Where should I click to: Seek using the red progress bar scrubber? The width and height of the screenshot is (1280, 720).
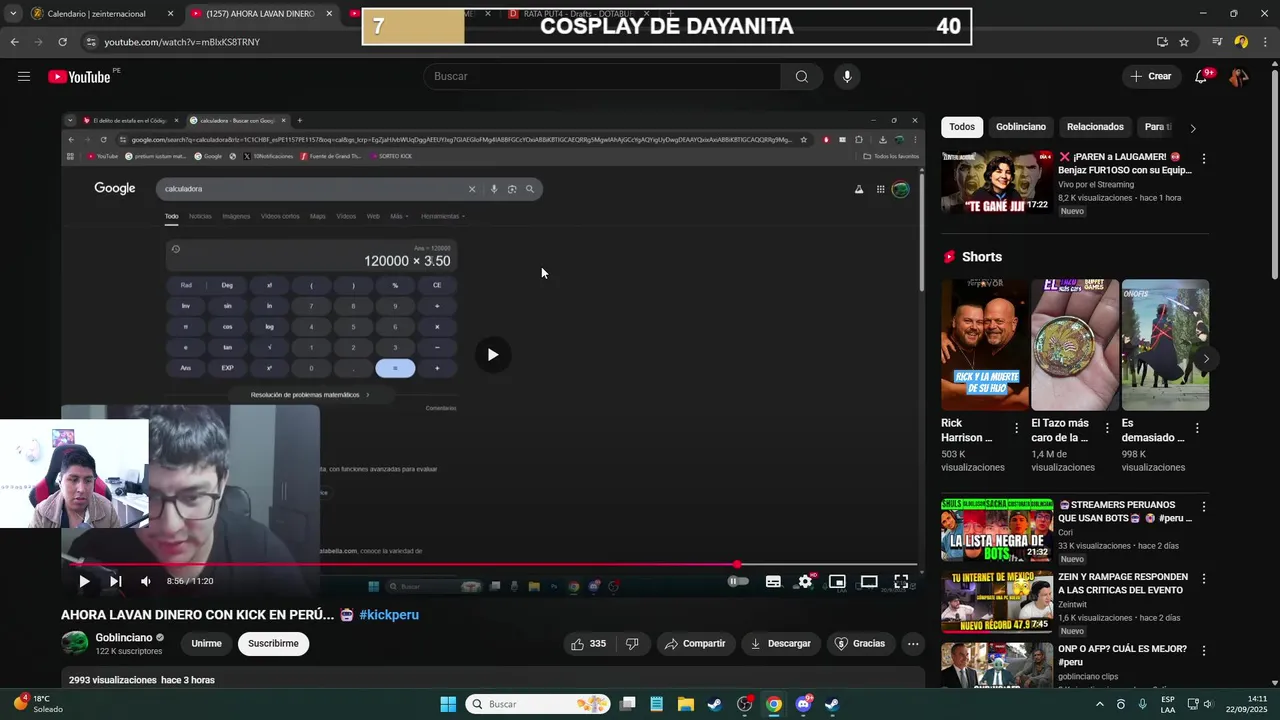pyautogui.click(x=737, y=565)
